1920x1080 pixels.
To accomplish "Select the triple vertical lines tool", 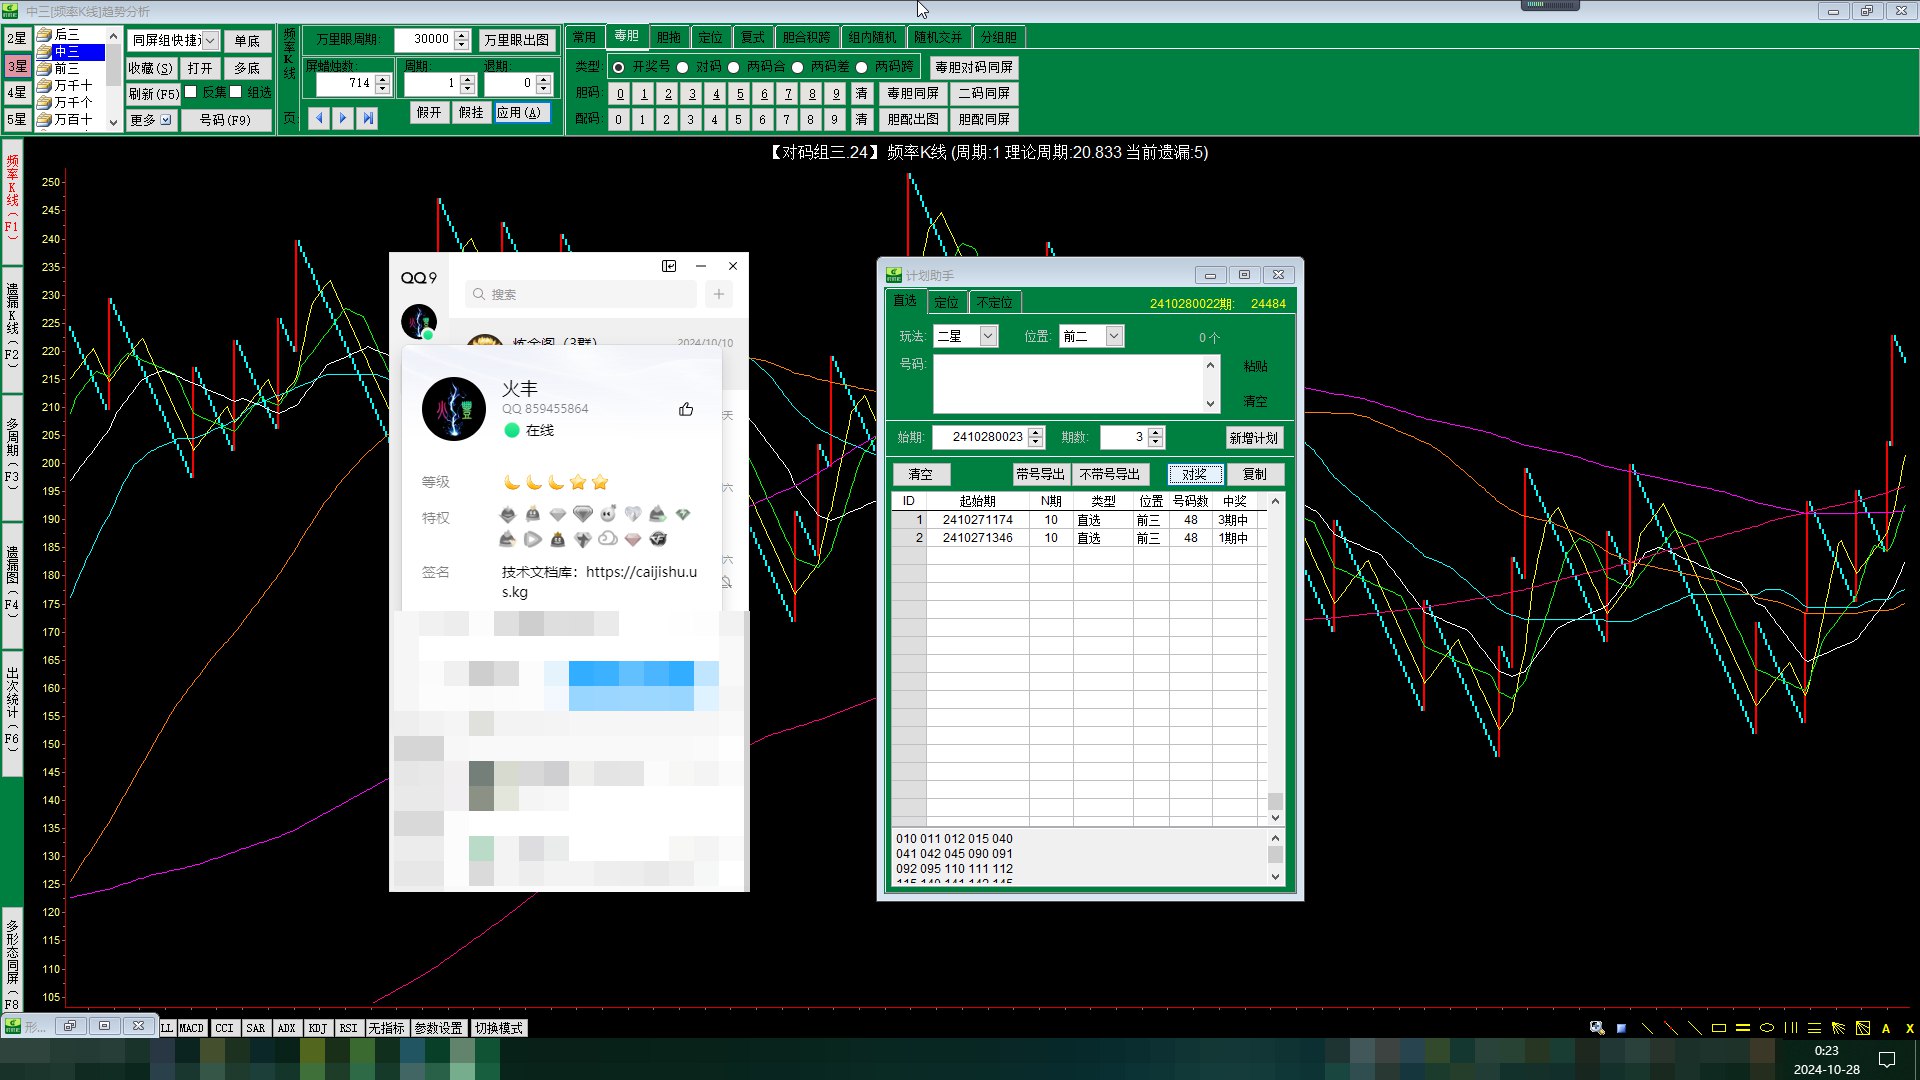I will (x=1791, y=1028).
